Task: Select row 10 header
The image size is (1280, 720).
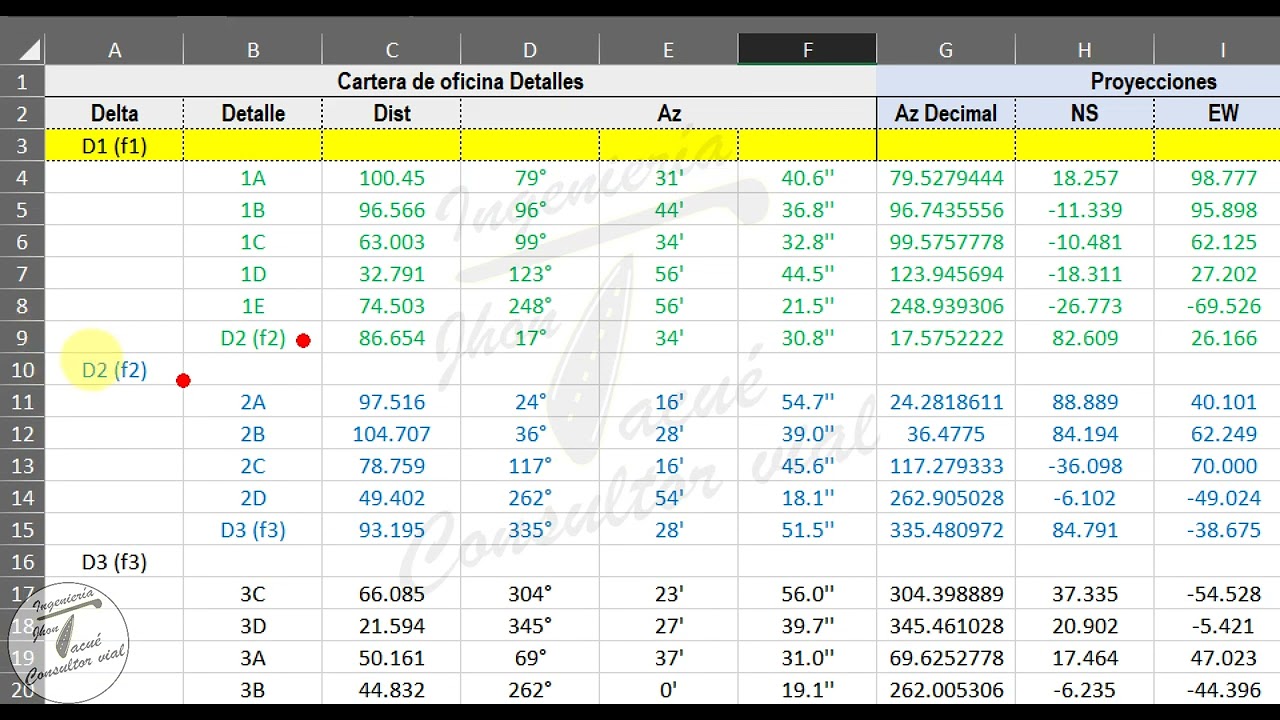Action: (x=22, y=369)
